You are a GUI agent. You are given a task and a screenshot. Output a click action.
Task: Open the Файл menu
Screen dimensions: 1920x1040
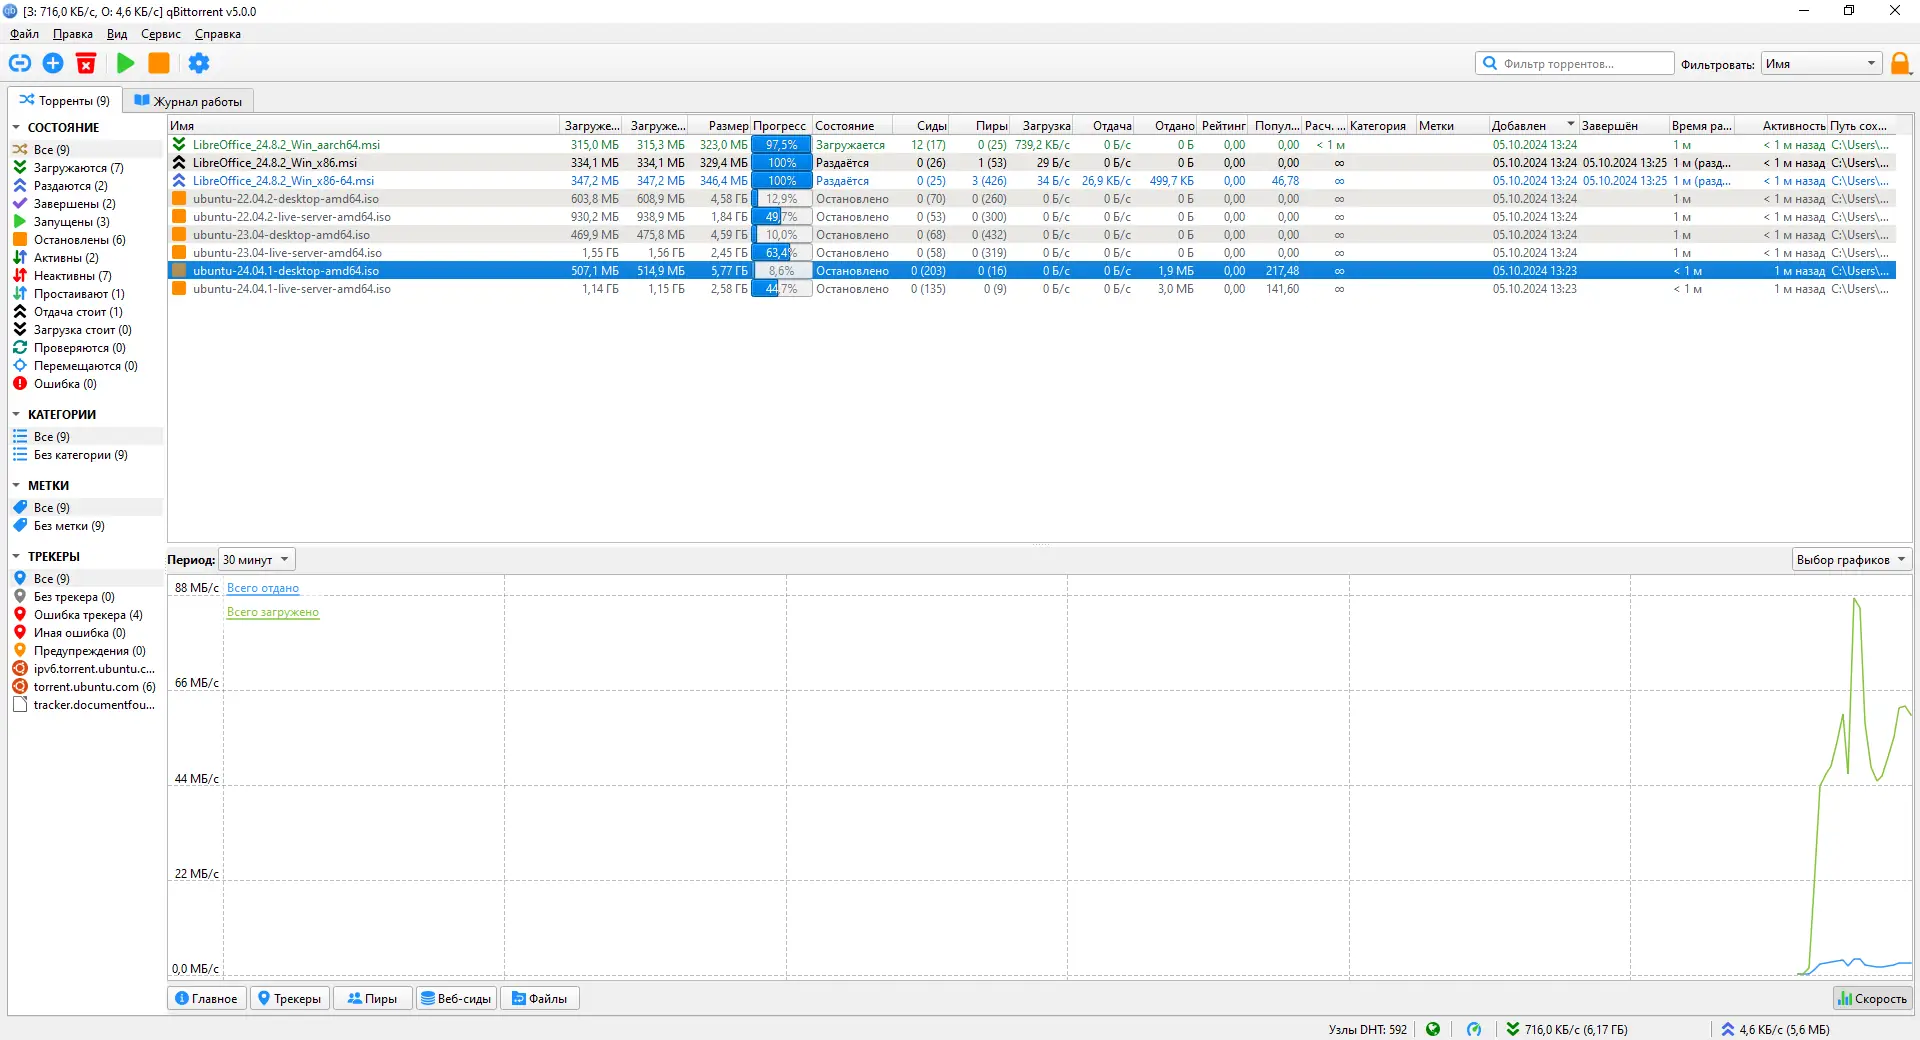point(25,34)
